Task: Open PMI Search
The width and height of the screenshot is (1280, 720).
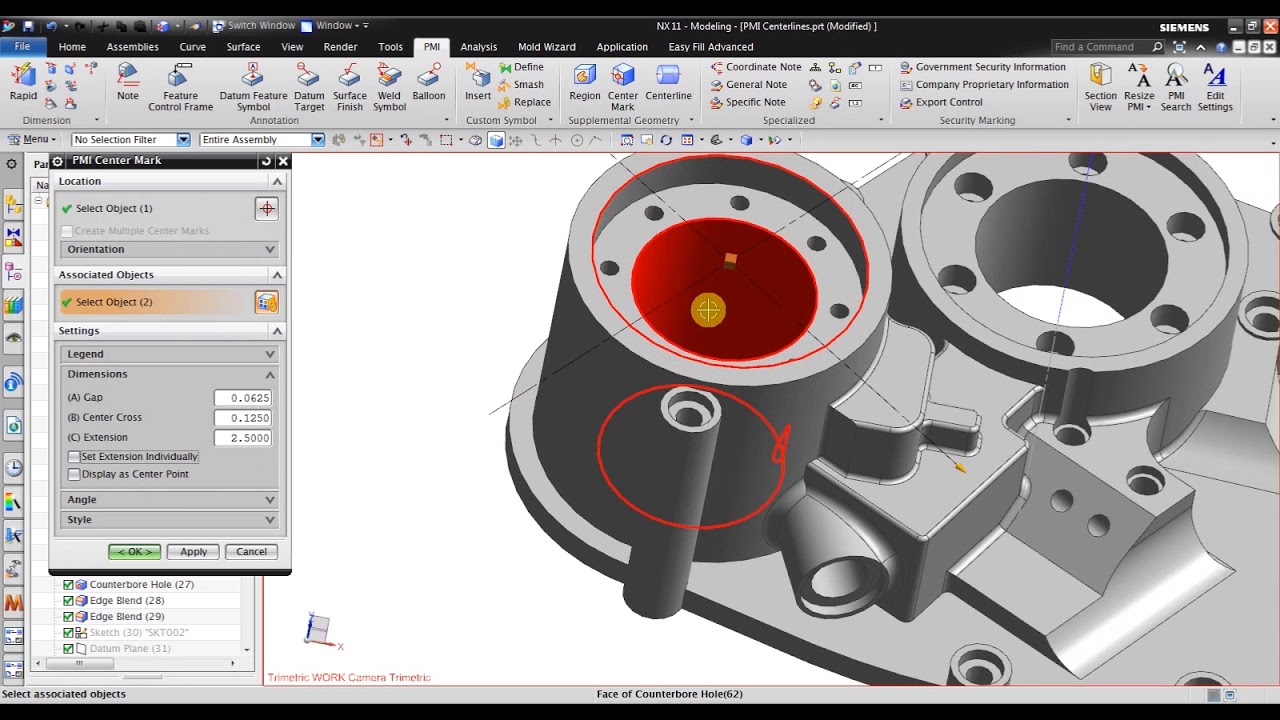Action: [1176, 88]
